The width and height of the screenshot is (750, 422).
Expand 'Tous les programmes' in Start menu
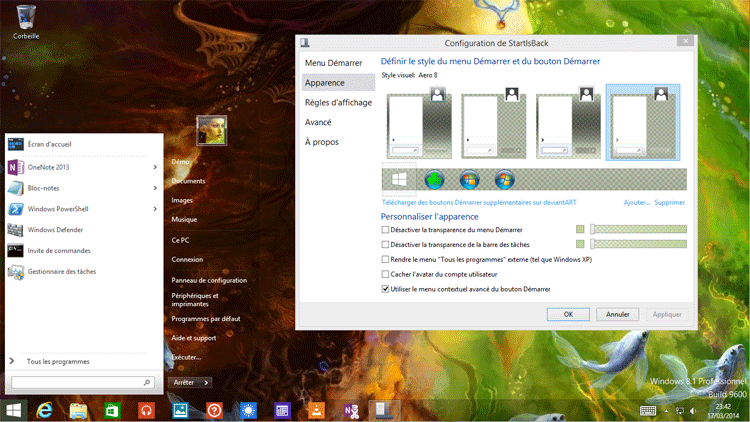[57, 361]
